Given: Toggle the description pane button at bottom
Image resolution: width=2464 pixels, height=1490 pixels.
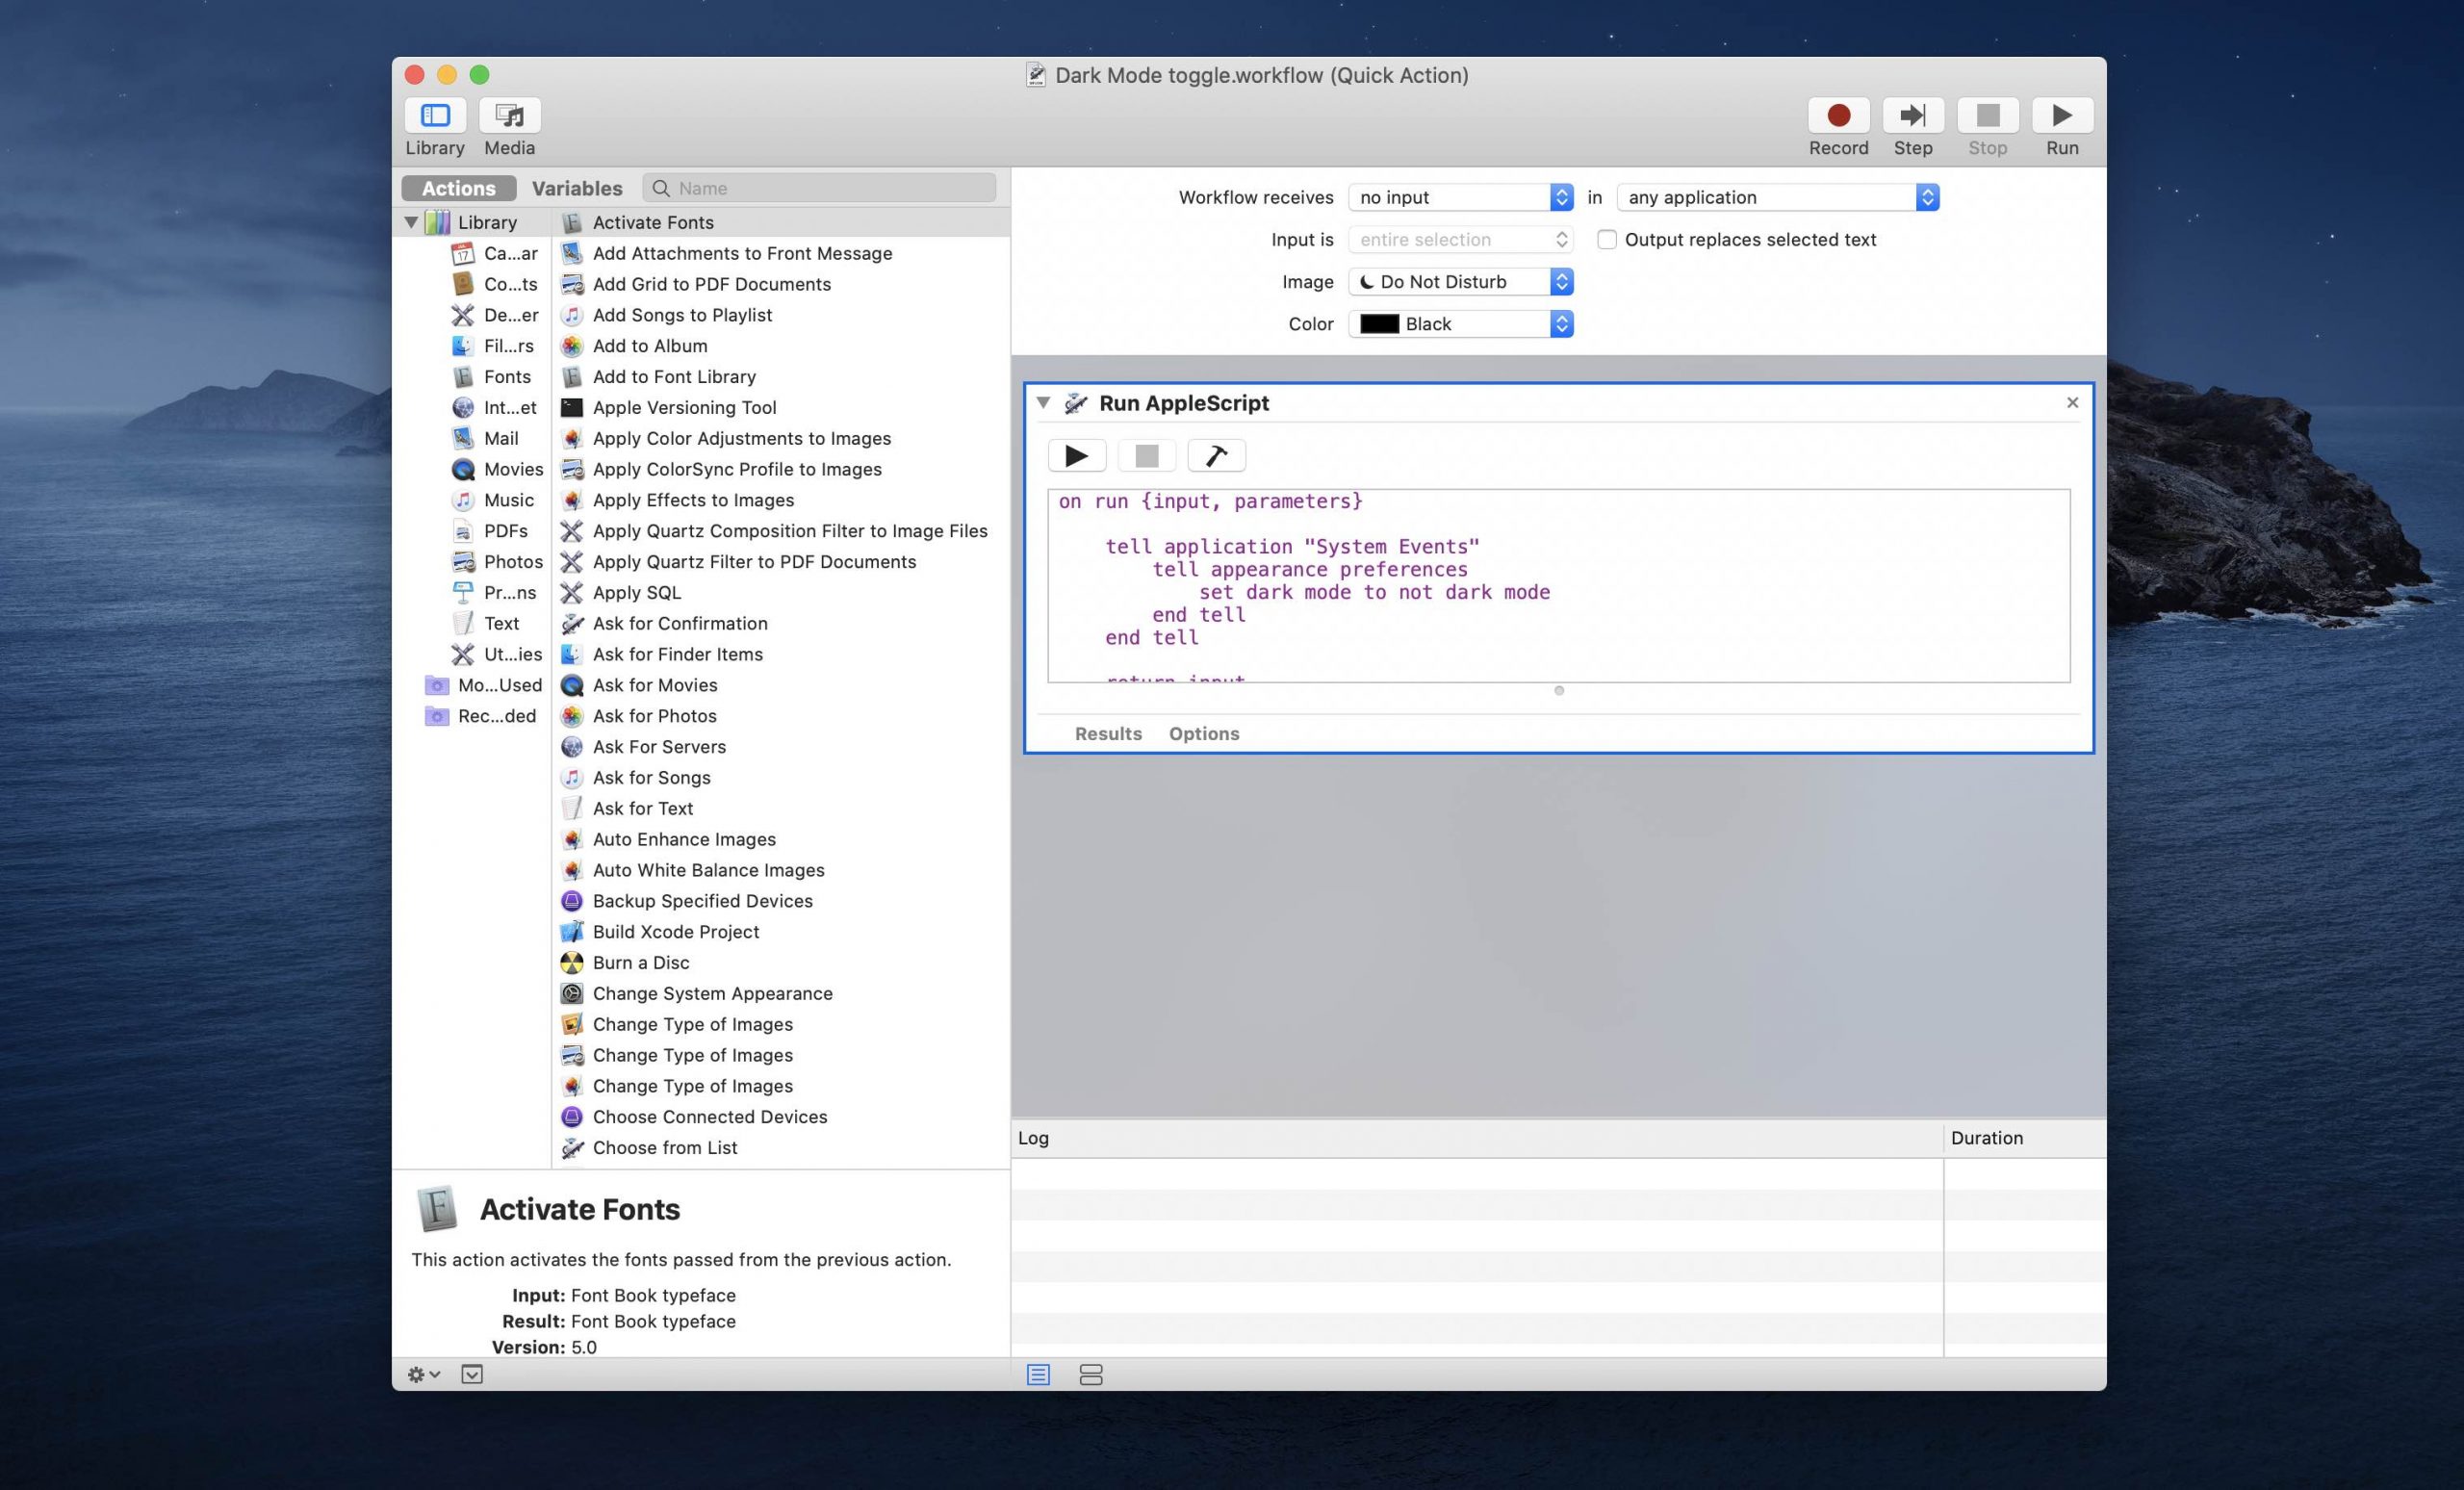Looking at the screenshot, I should [472, 1374].
